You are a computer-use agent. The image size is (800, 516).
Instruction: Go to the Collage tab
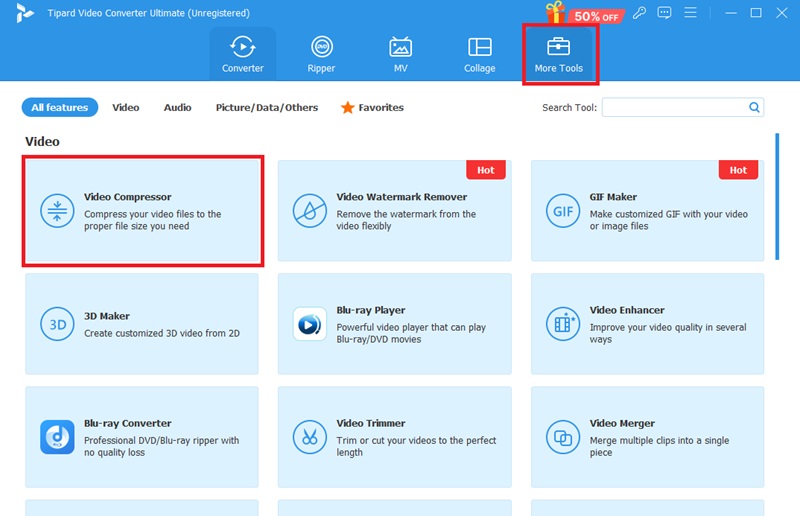[480, 54]
